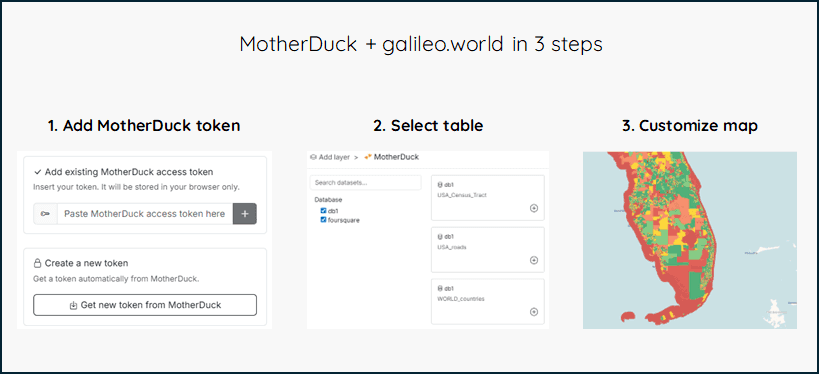Screen dimensions: 819x374
Task: Click the Database filter heading
Action: click(x=329, y=200)
